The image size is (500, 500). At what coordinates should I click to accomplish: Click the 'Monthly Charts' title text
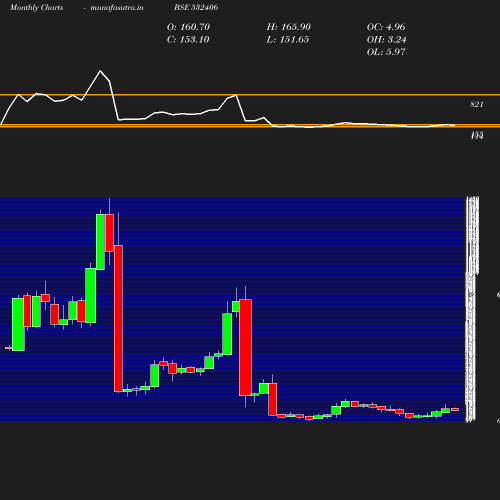click(x=37, y=7)
